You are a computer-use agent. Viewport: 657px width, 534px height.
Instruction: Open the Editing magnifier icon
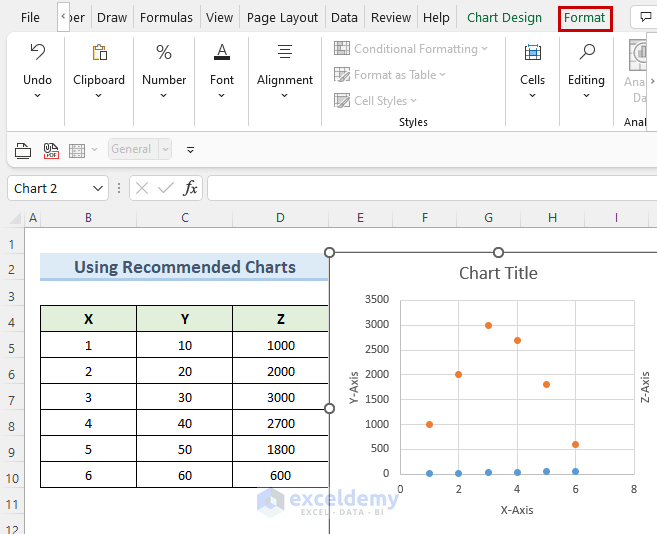click(587, 52)
